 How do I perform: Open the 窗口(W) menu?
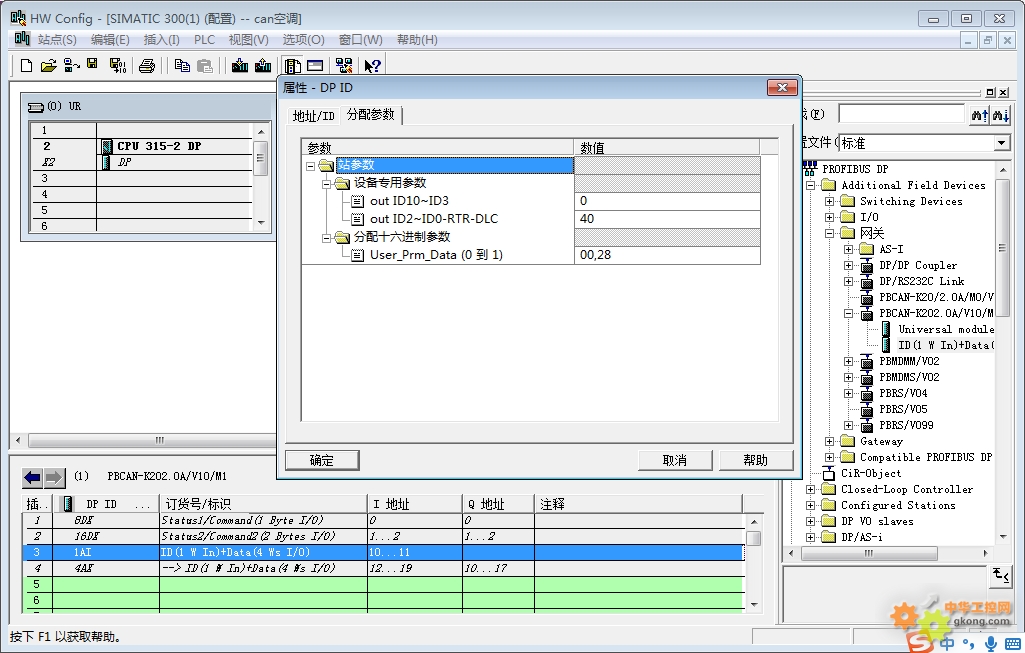pos(360,39)
